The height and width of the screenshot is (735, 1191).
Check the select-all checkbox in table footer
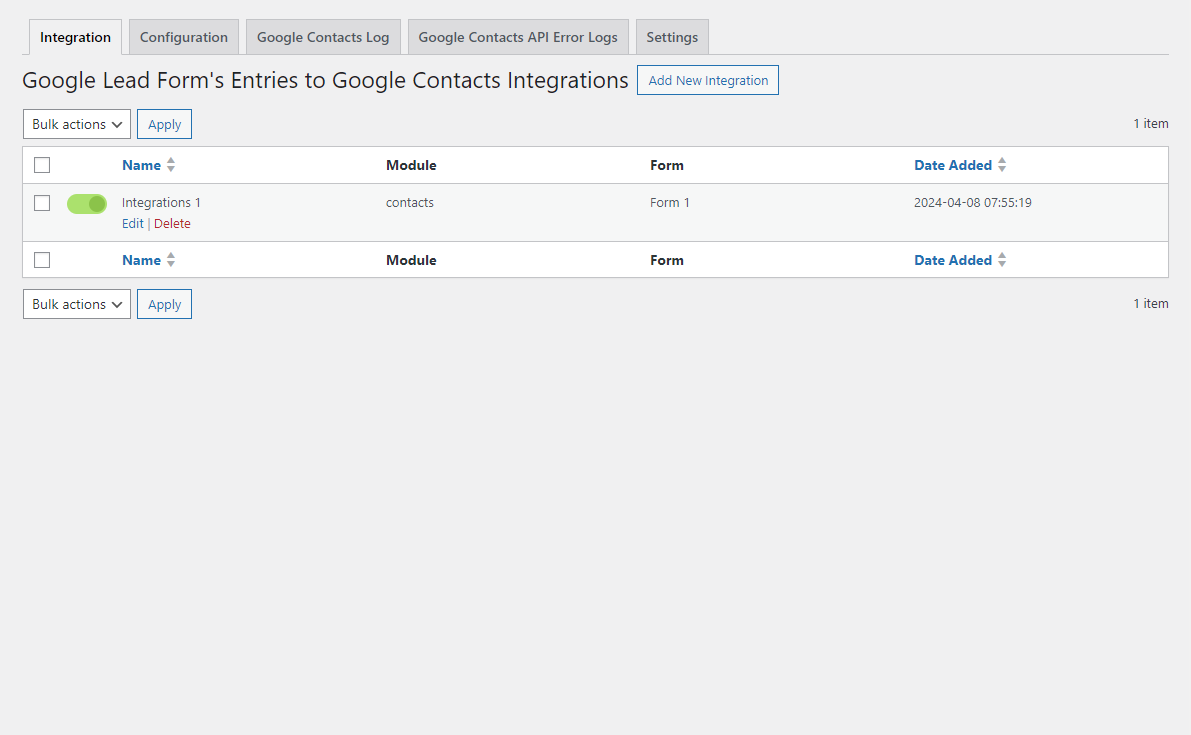click(x=42, y=260)
